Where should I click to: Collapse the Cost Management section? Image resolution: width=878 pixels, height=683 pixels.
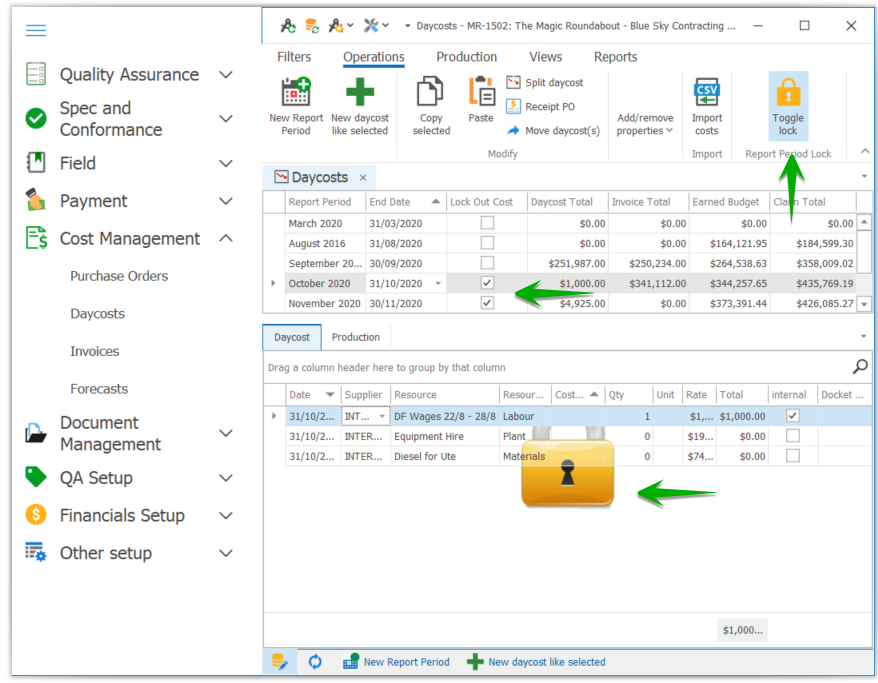tap(226, 239)
